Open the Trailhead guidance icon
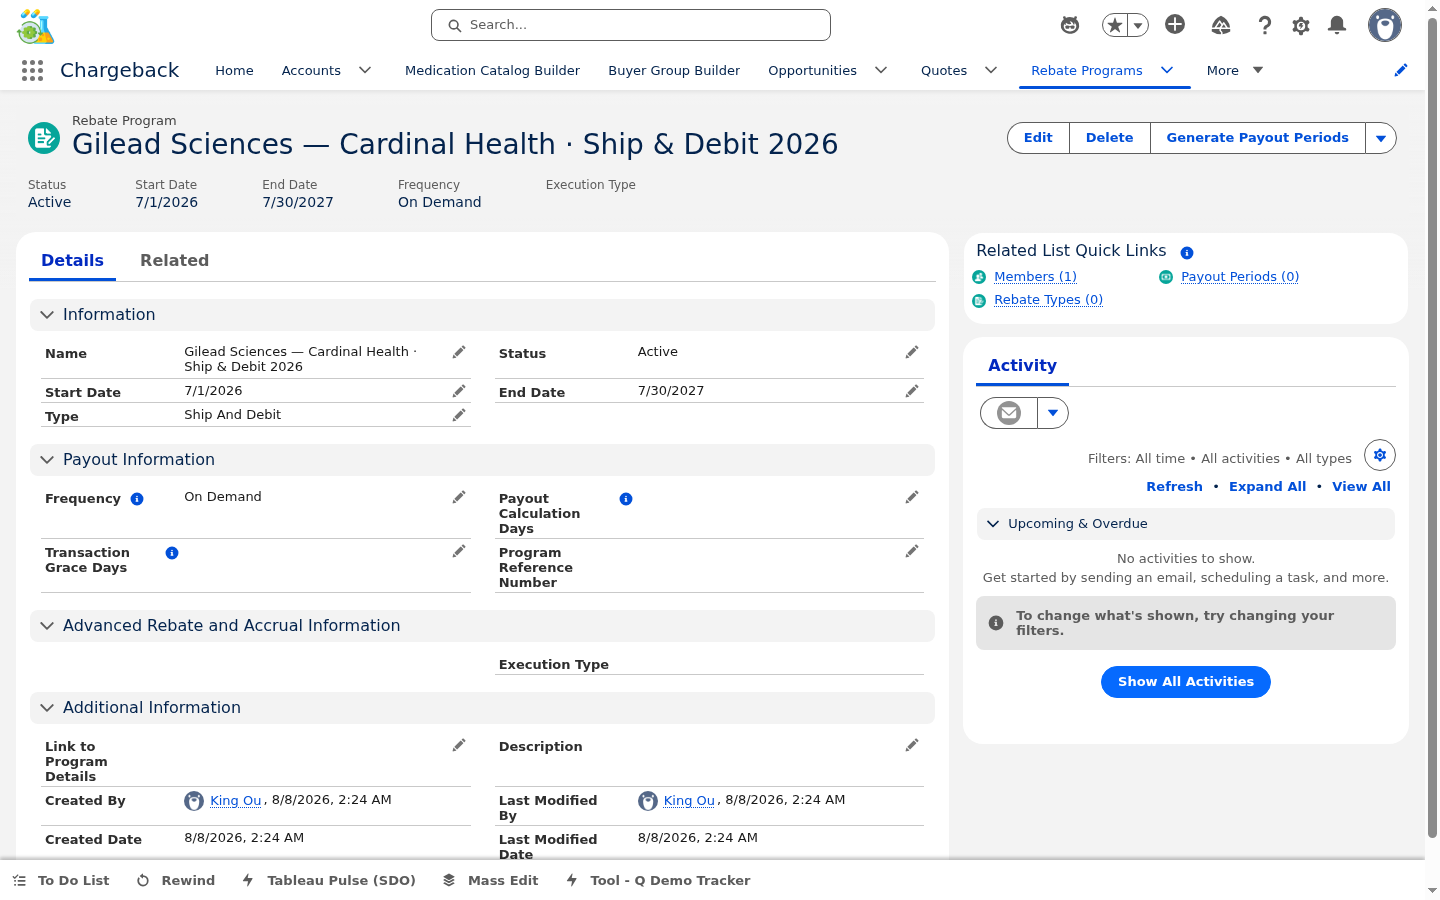This screenshot has width=1440, height=900. coord(1221,25)
